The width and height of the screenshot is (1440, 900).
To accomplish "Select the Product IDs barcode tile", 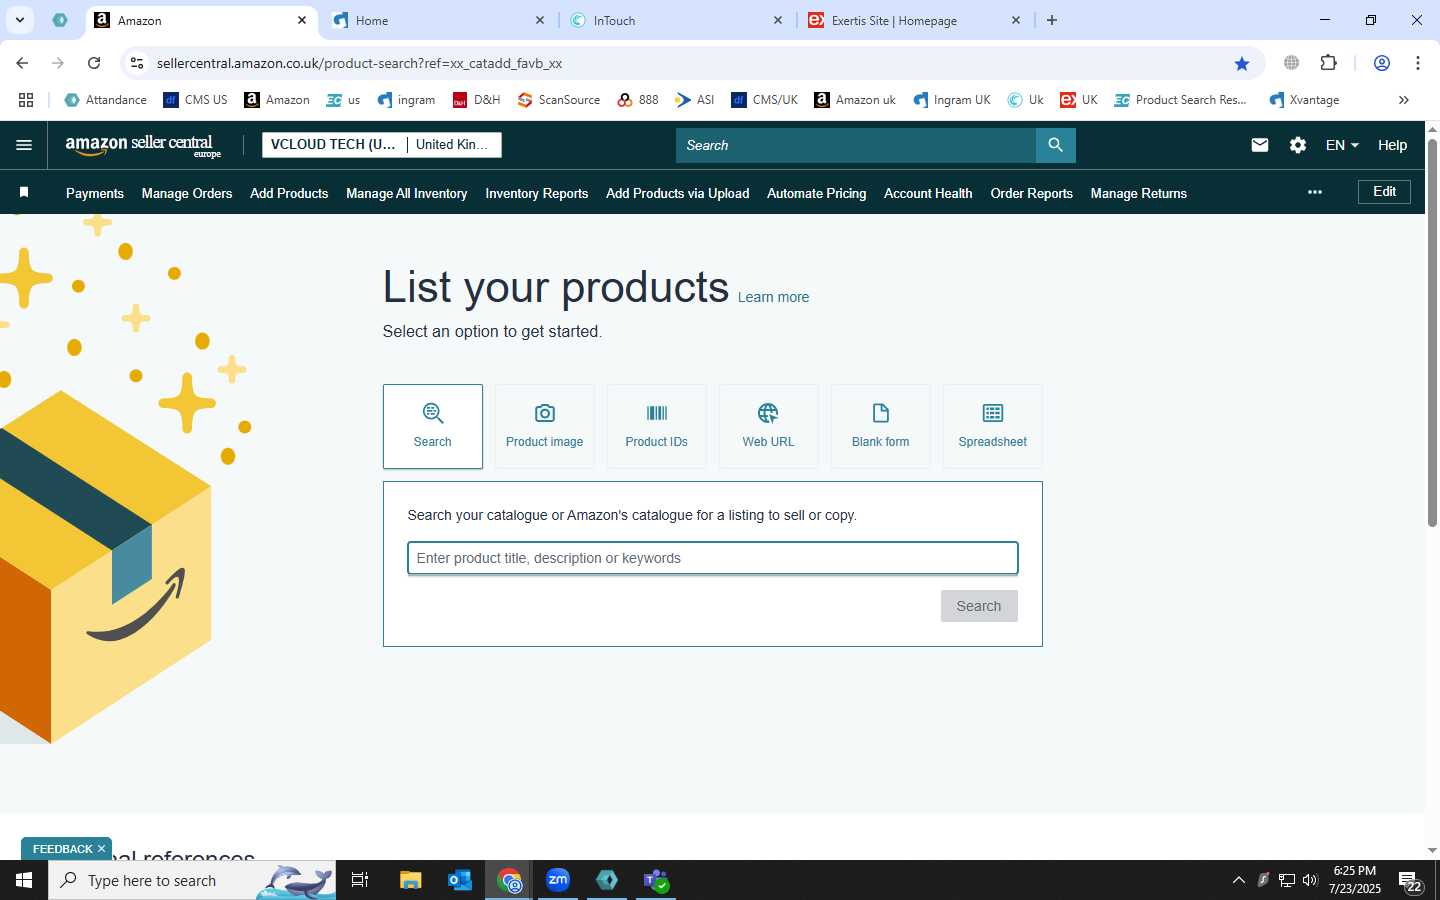I will coord(657,426).
